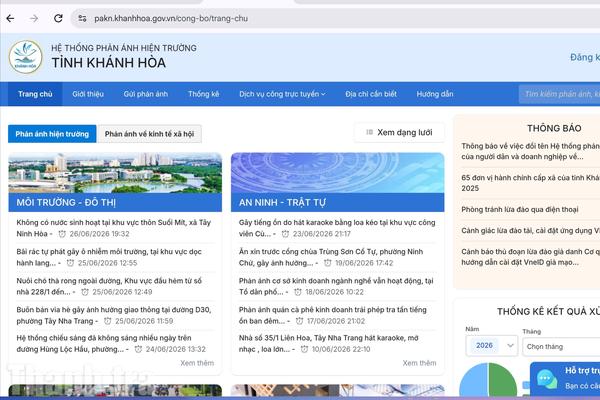
Task: Open An ninh - Trật tự category heading
Action: coord(282,202)
